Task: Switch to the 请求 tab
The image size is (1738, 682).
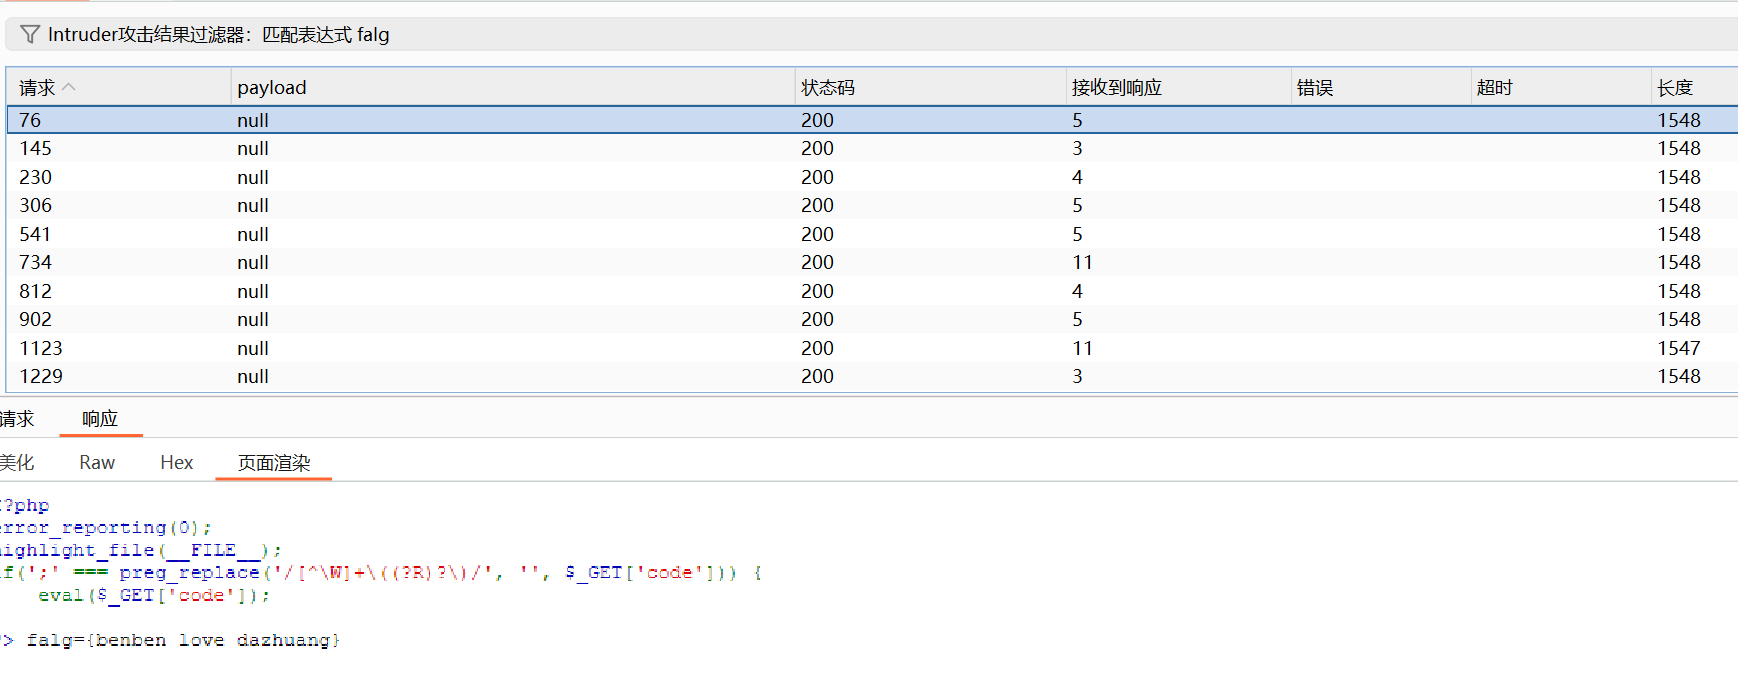Action: 17,419
